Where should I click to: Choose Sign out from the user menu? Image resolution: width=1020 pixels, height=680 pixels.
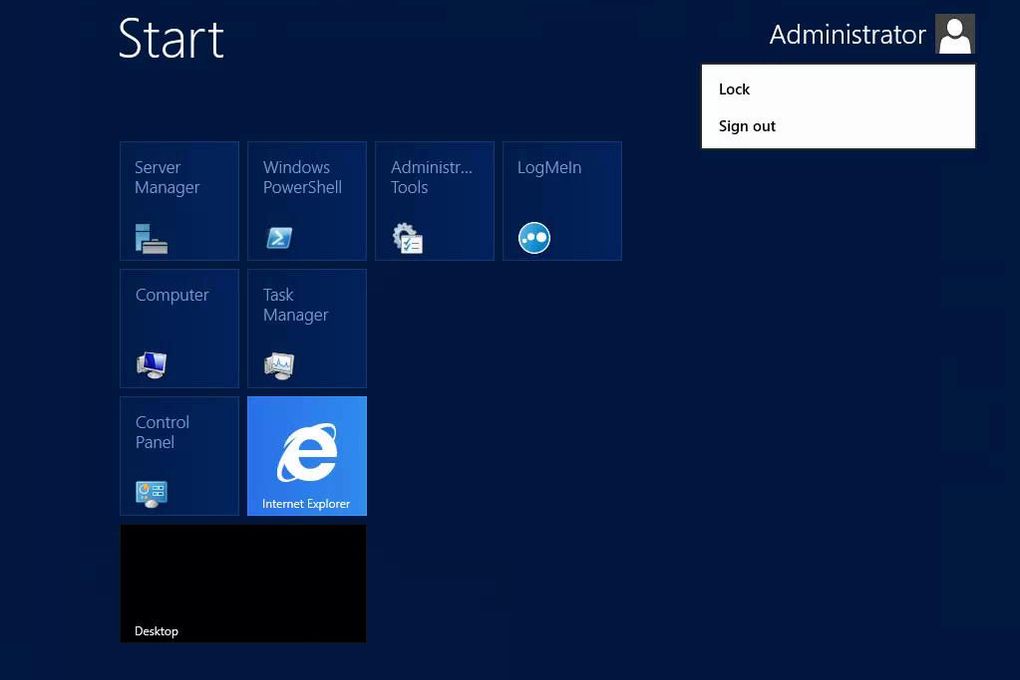coord(838,126)
